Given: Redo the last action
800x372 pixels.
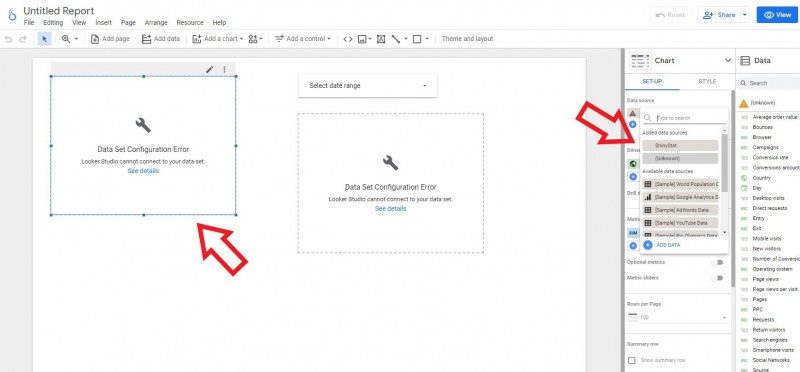Looking at the screenshot, I should click(x=22, y=39).
